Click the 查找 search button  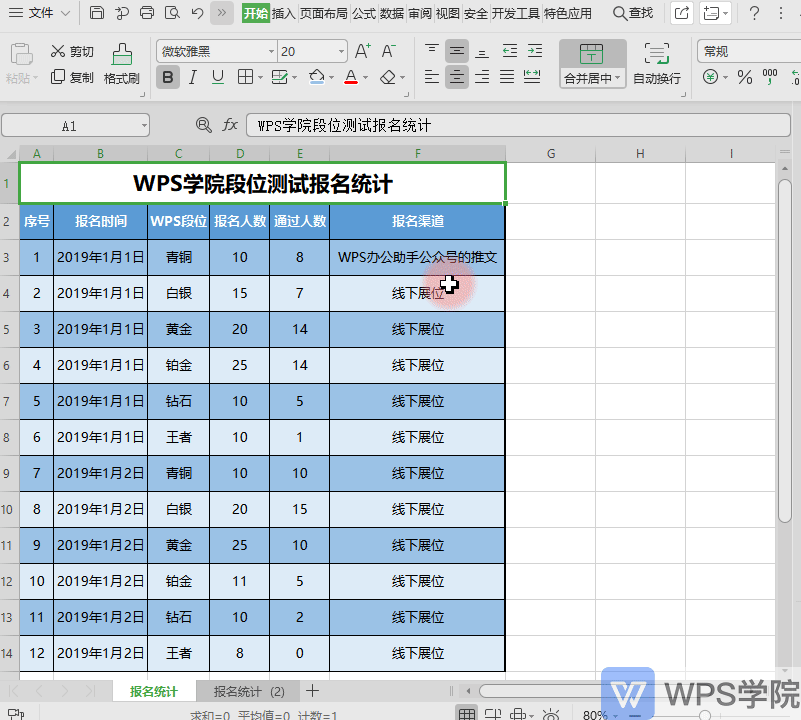pyautogui.click(x=632, y=13)
